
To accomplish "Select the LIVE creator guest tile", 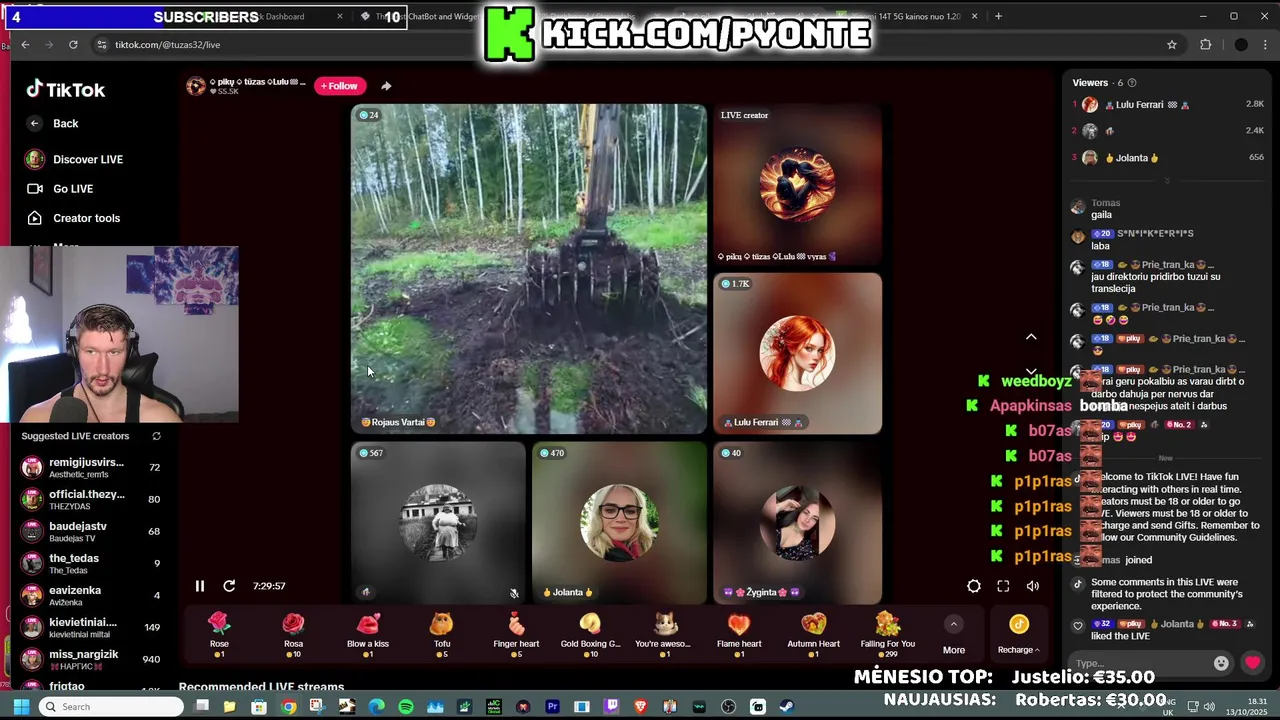I will pos(797,185).
